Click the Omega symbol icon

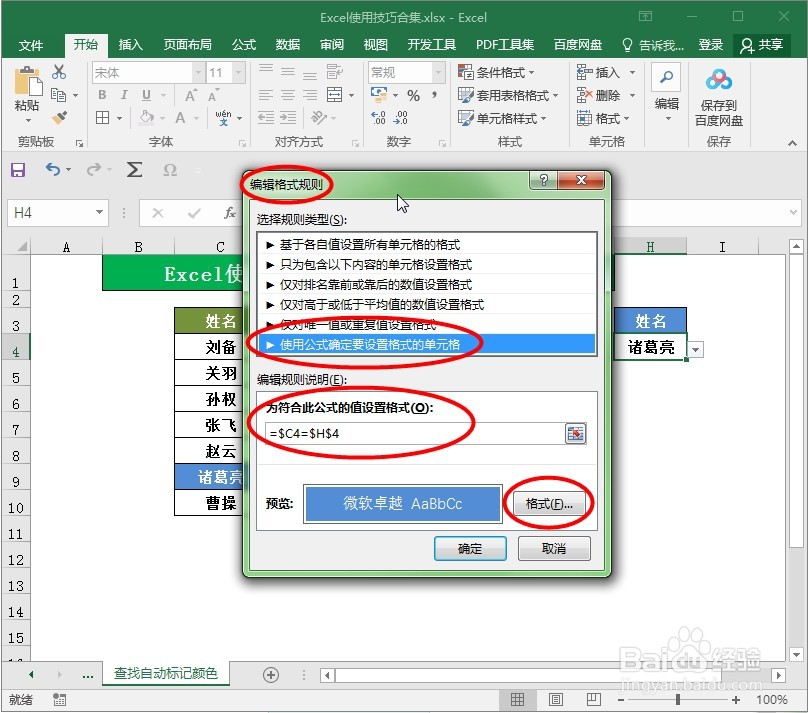click(x=170, y=170)
